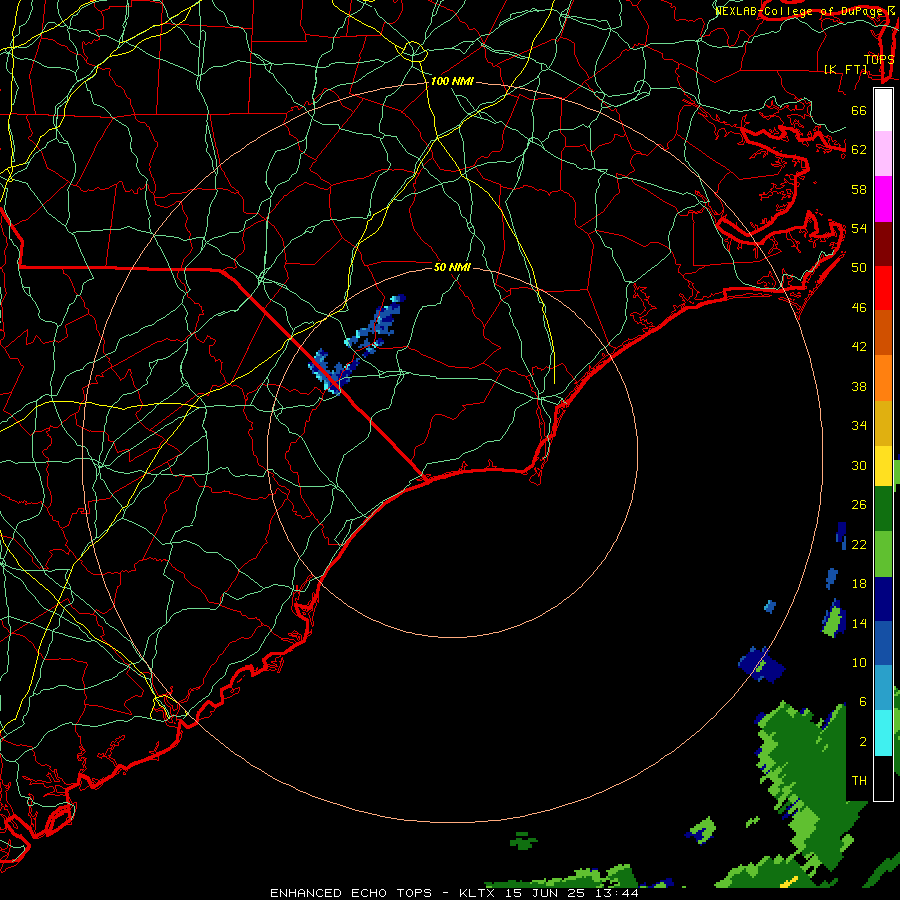900x900 pixels.
Task: Click the gold 38 K FT swatch
Action: 883,424
